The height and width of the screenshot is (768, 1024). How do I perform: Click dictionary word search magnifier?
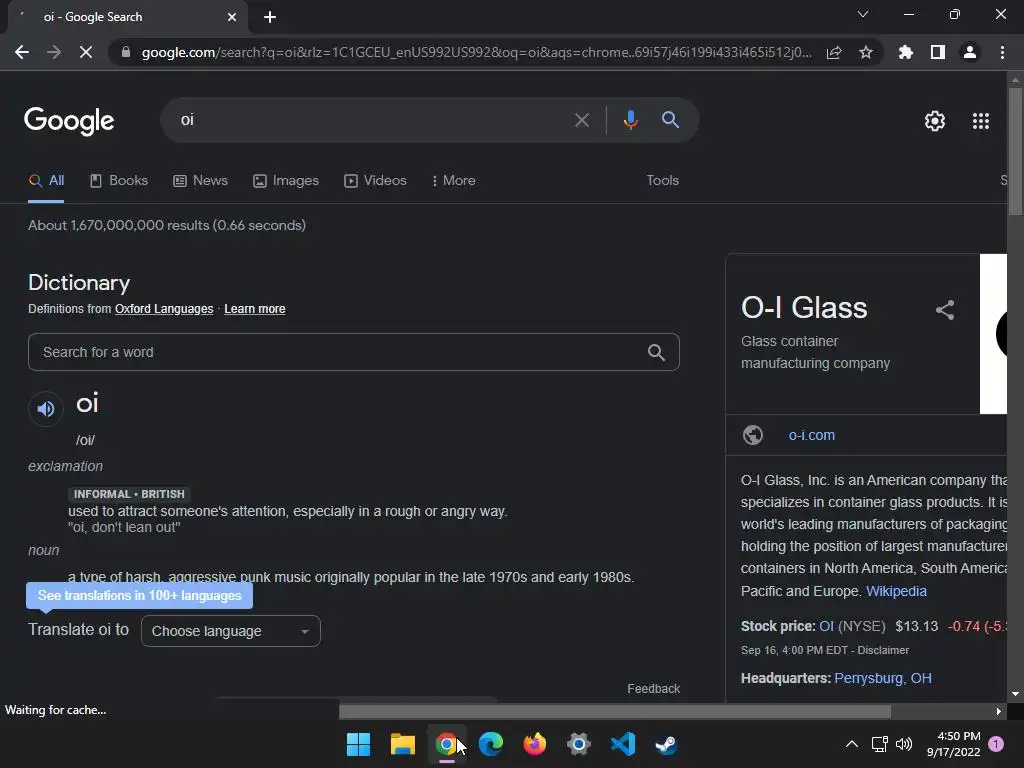(656, 353)
